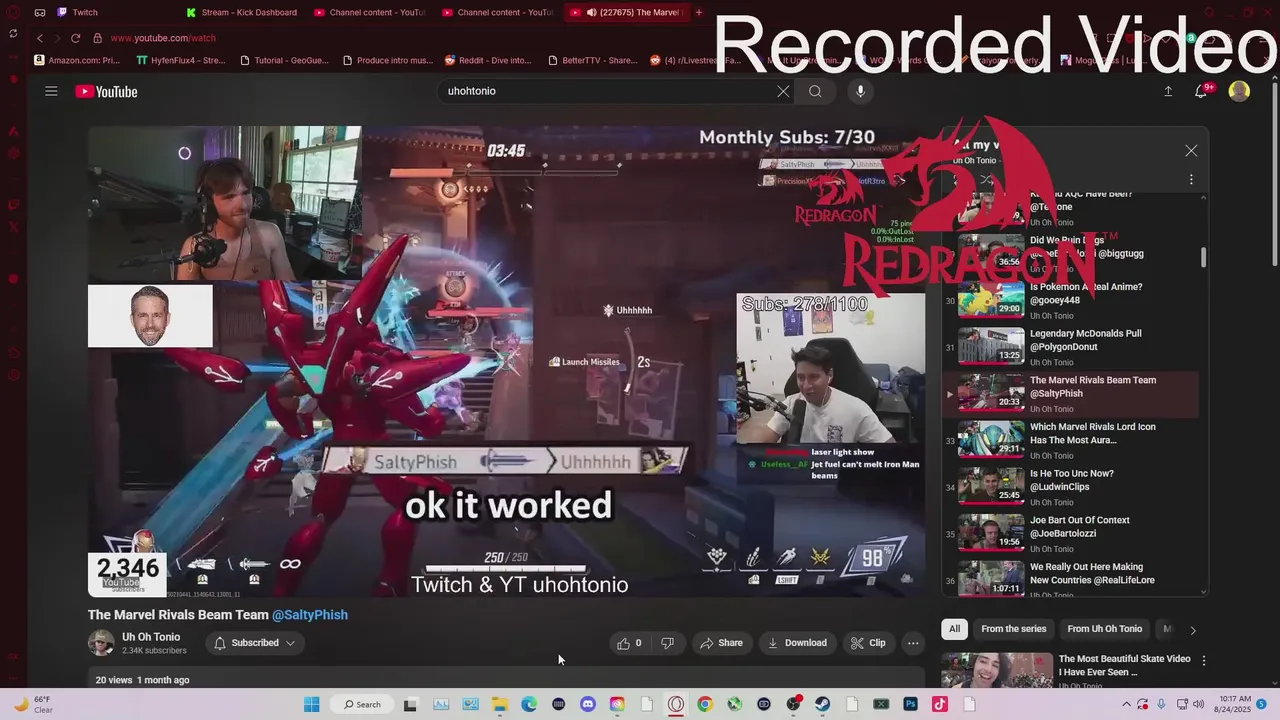Image resolution: width=1280 pixels, height=720 pixels.
Task: Open the Produce intro music bookmark
Action: pyautogui.click(x=387, y=60)
